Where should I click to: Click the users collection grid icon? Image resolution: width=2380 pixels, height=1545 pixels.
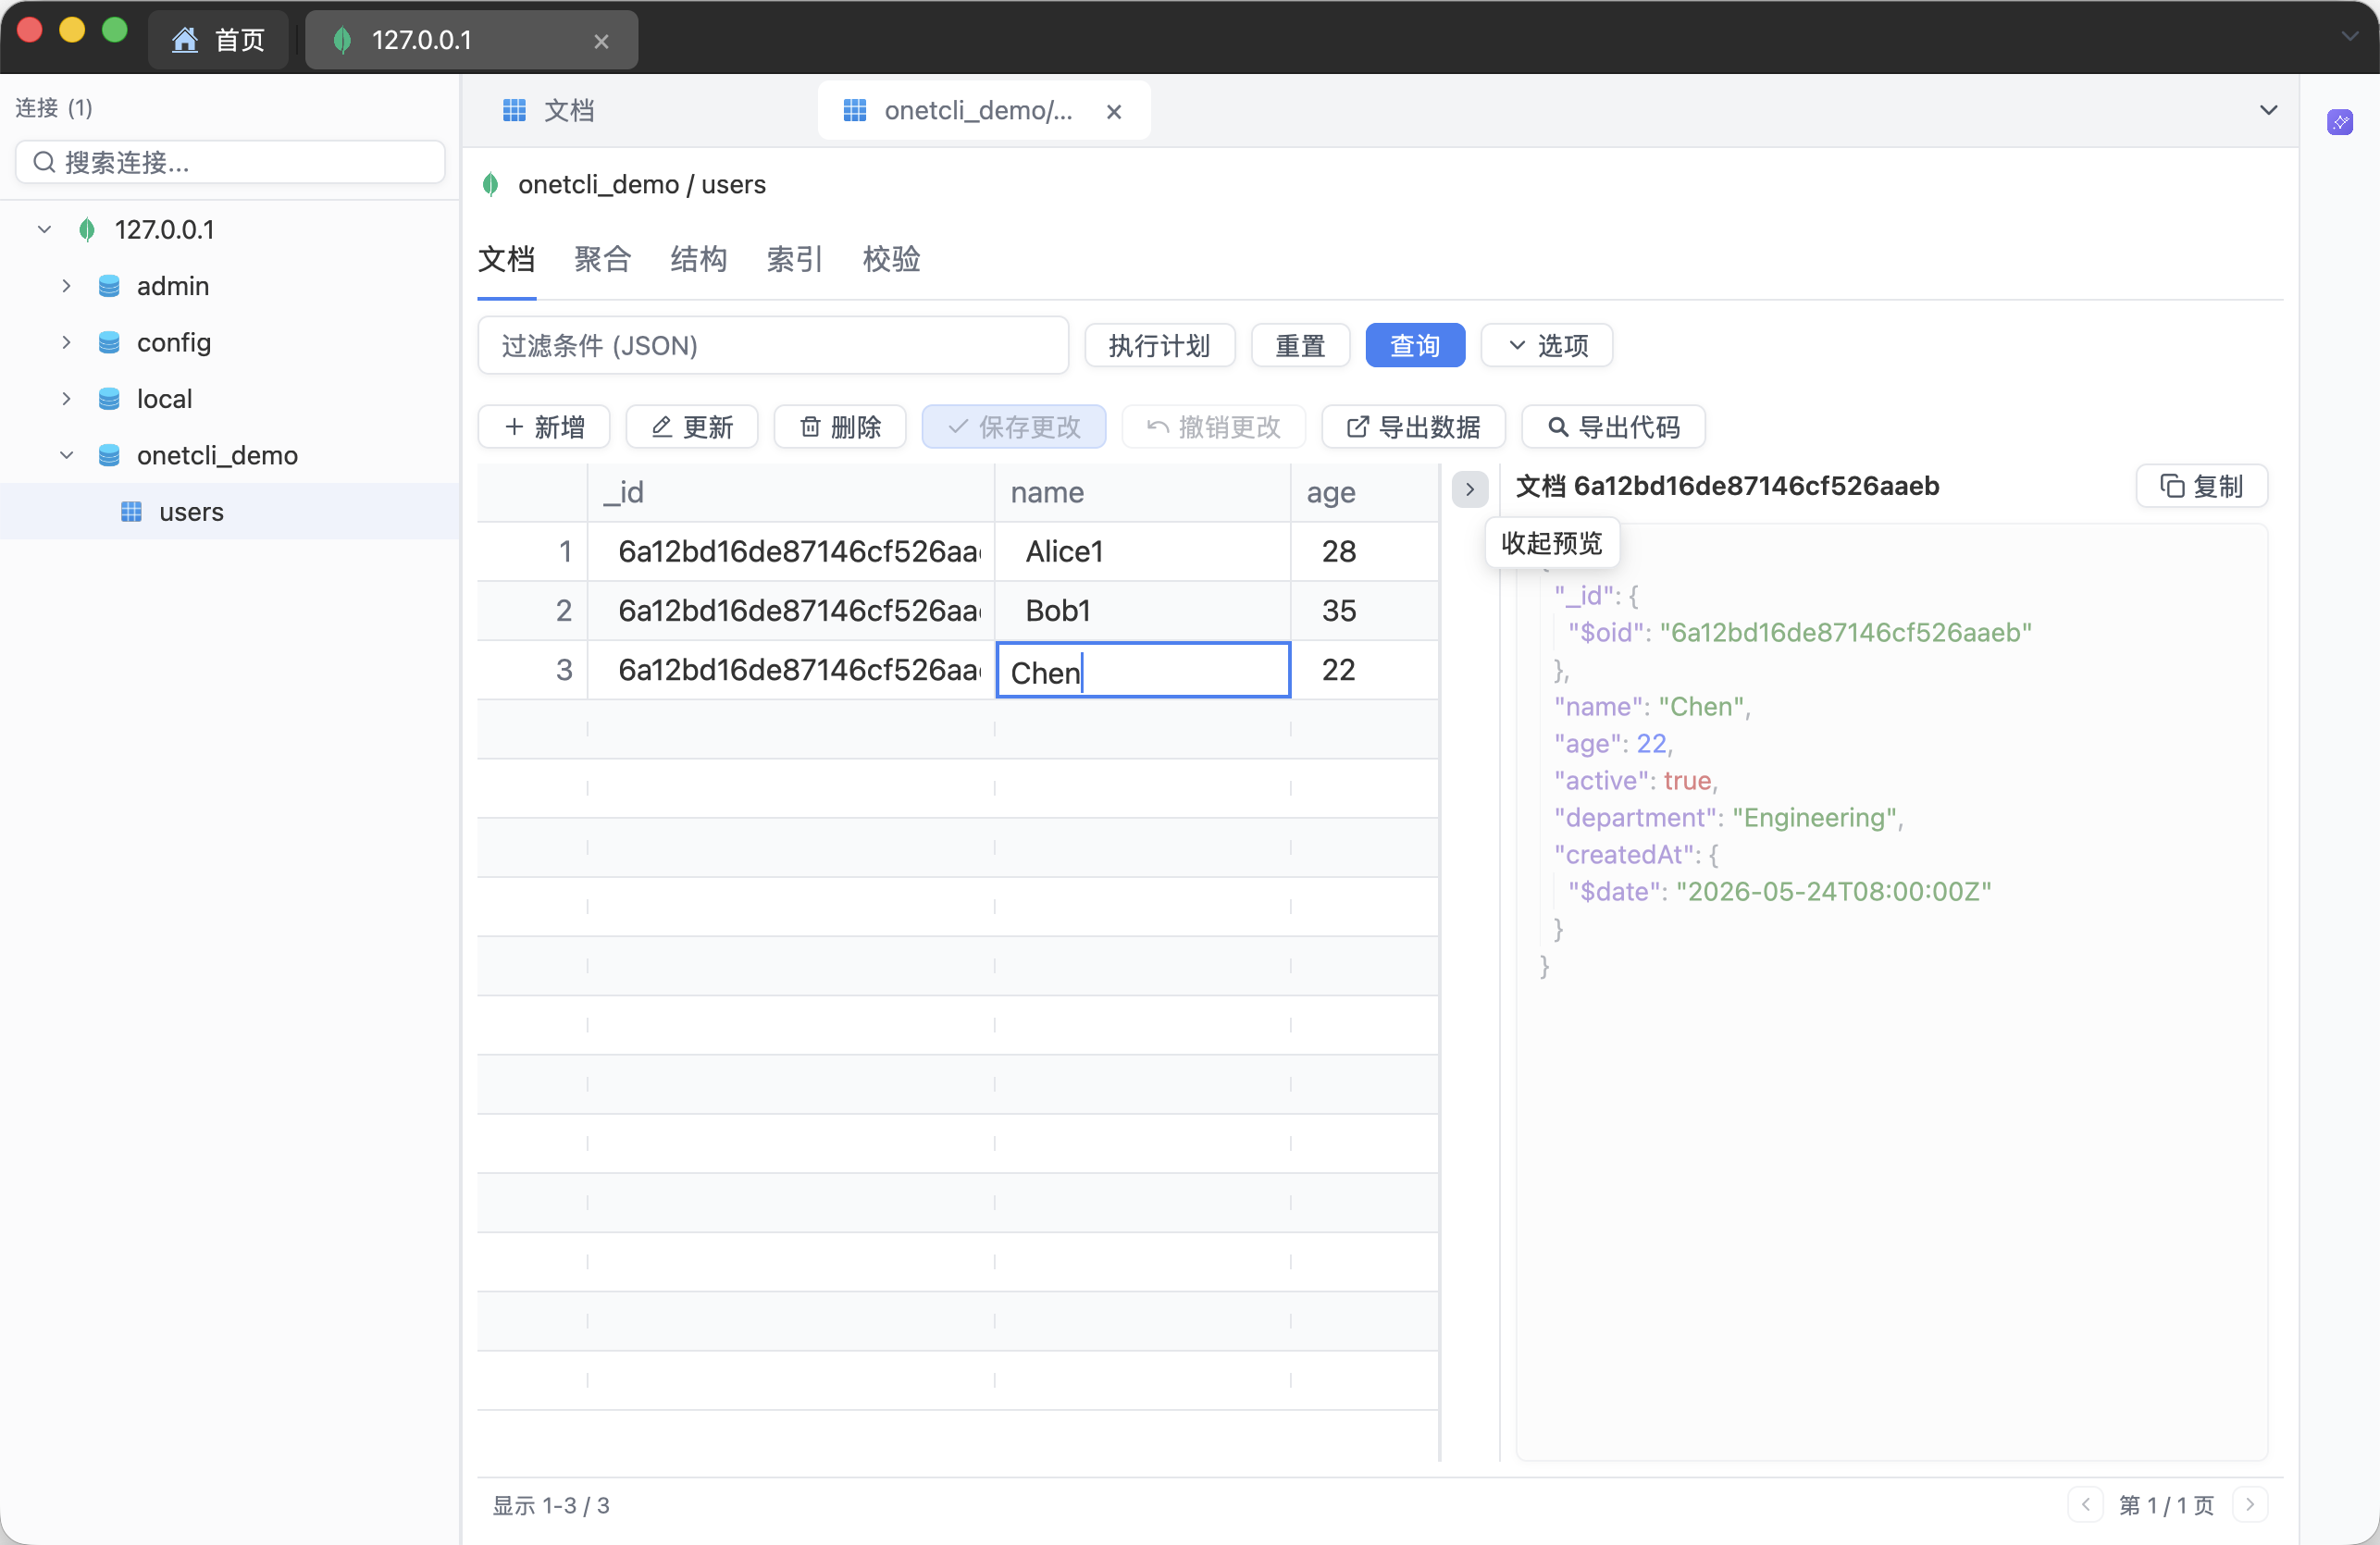[x=131, y=512]
